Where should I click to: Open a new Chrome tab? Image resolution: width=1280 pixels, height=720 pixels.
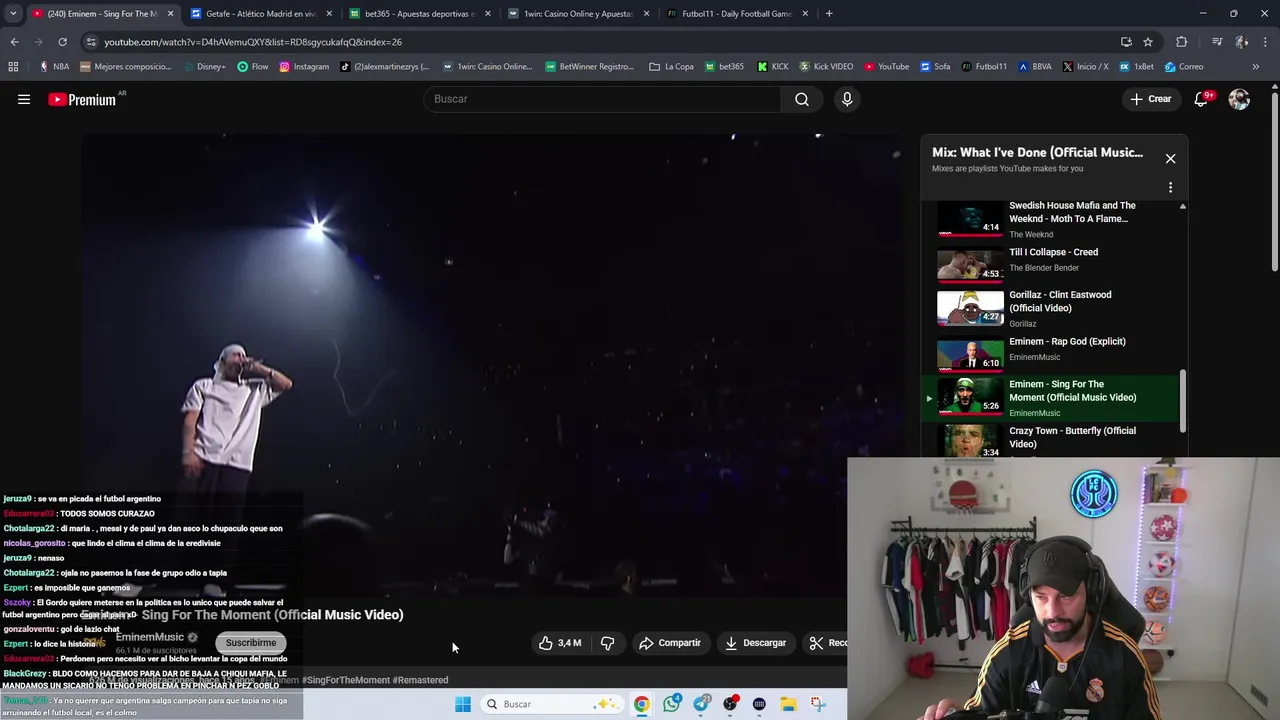pos(829,14)
